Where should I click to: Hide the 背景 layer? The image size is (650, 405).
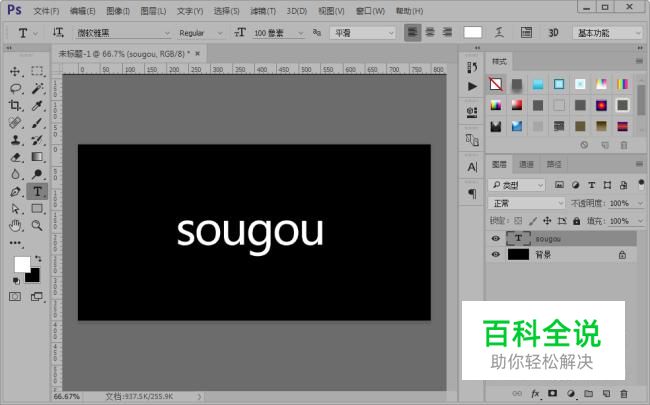495,255
